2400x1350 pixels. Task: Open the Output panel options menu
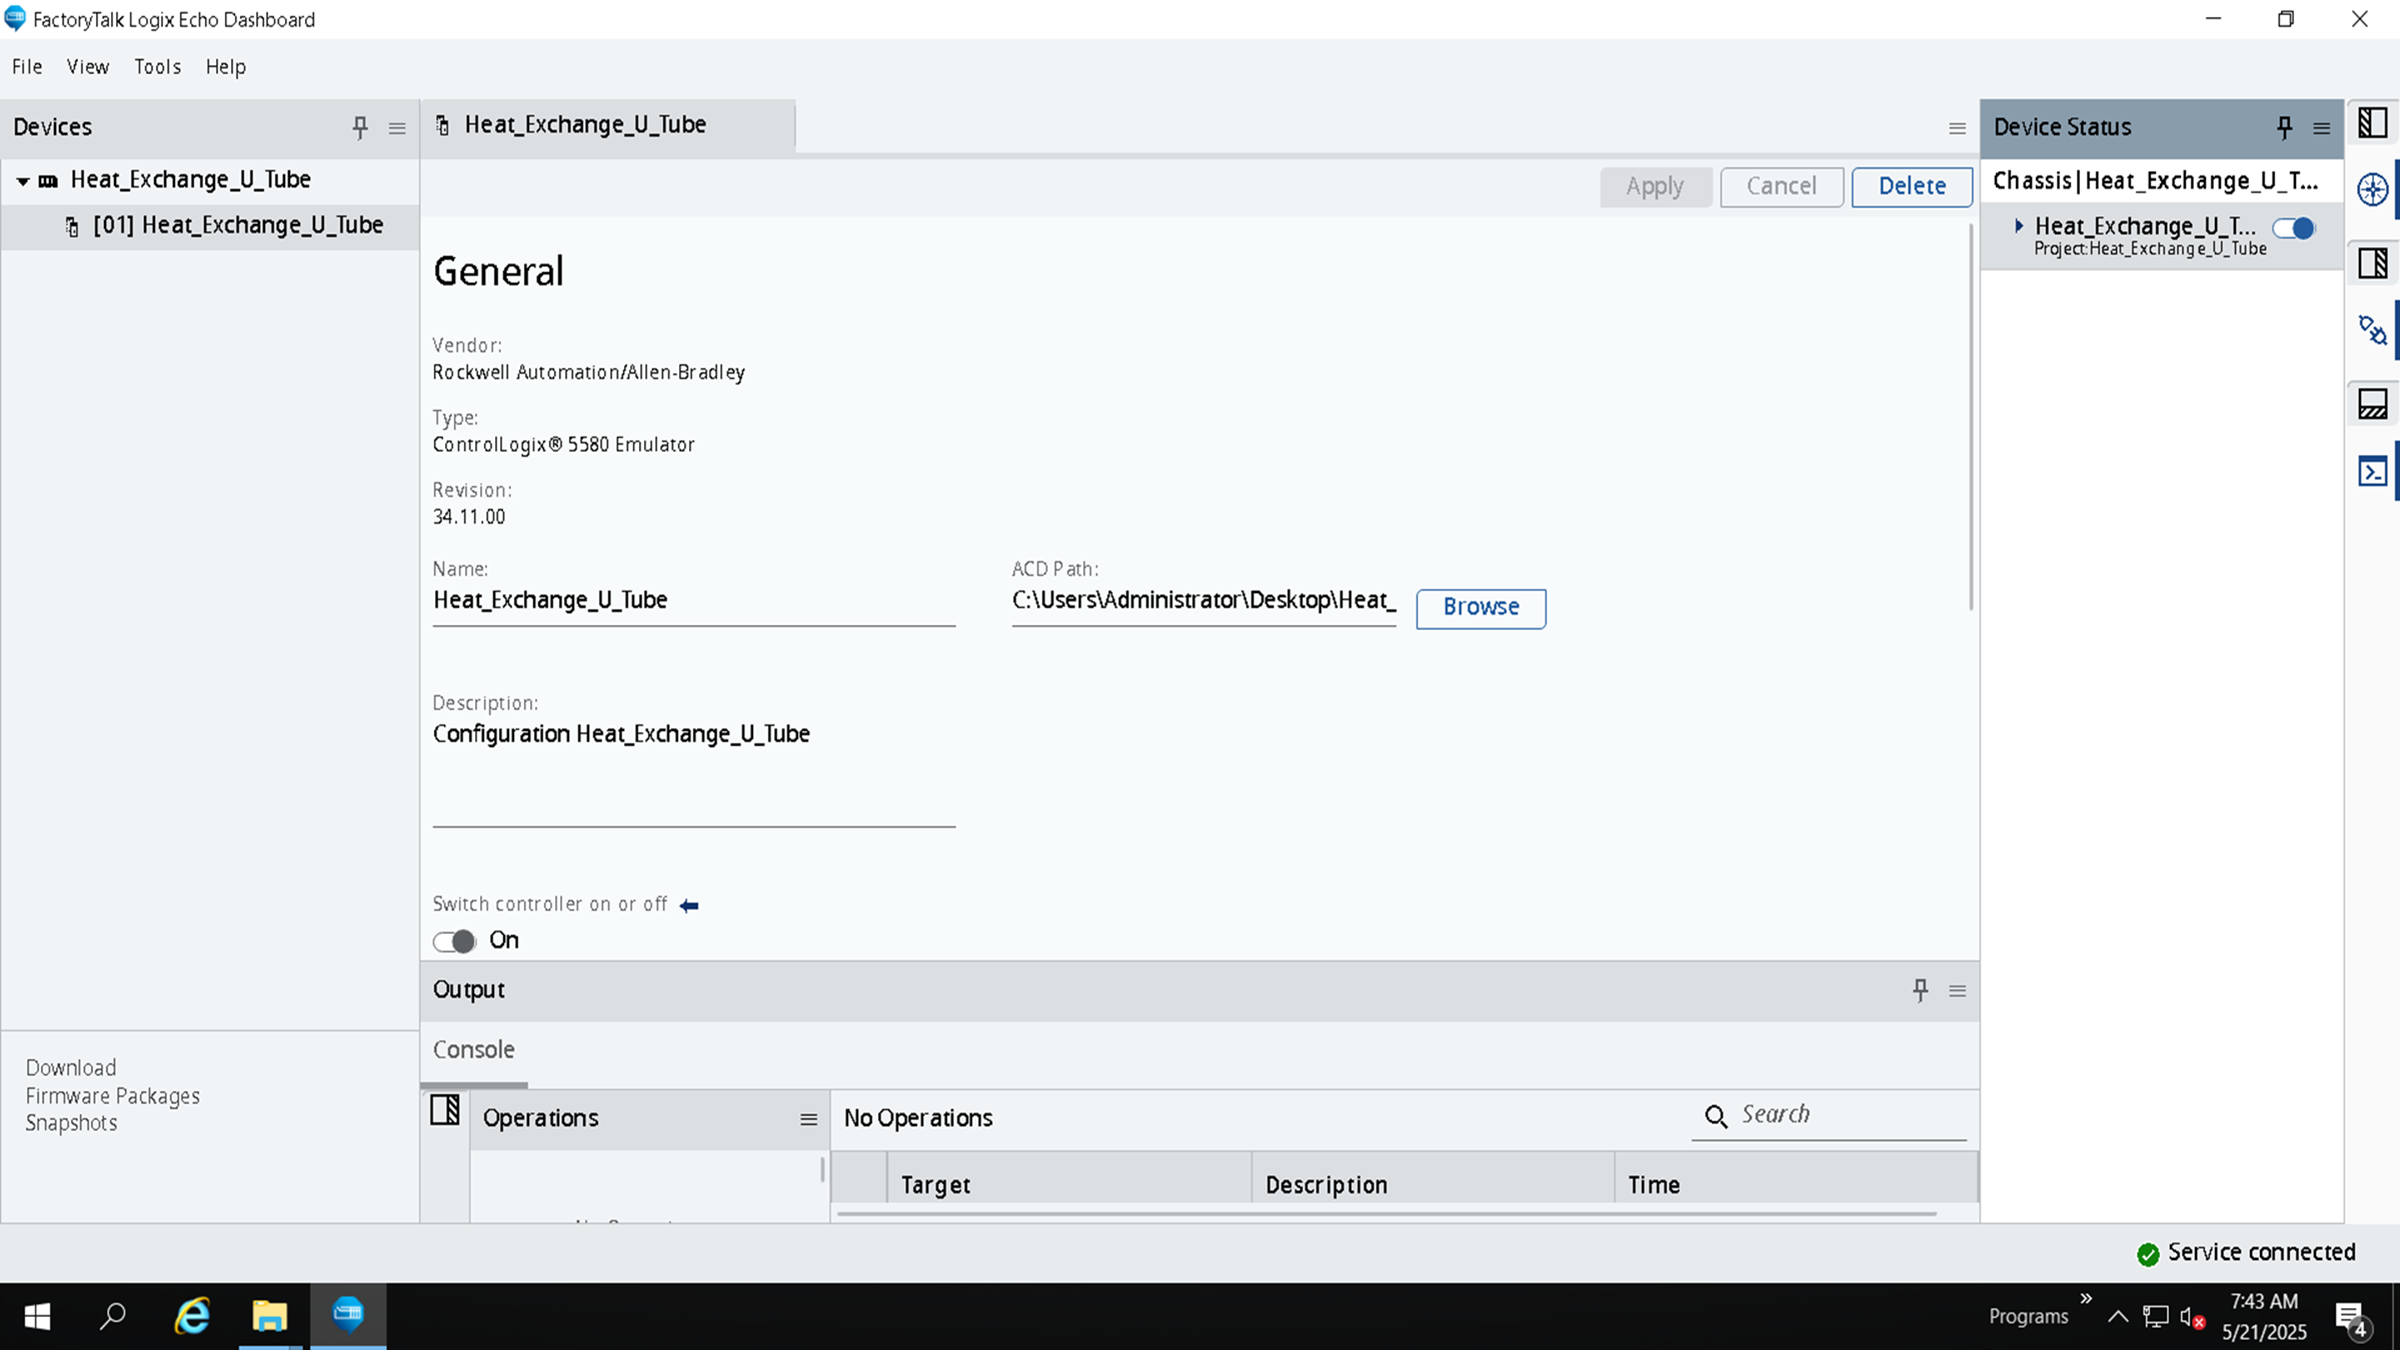(x=1957, y=991)
